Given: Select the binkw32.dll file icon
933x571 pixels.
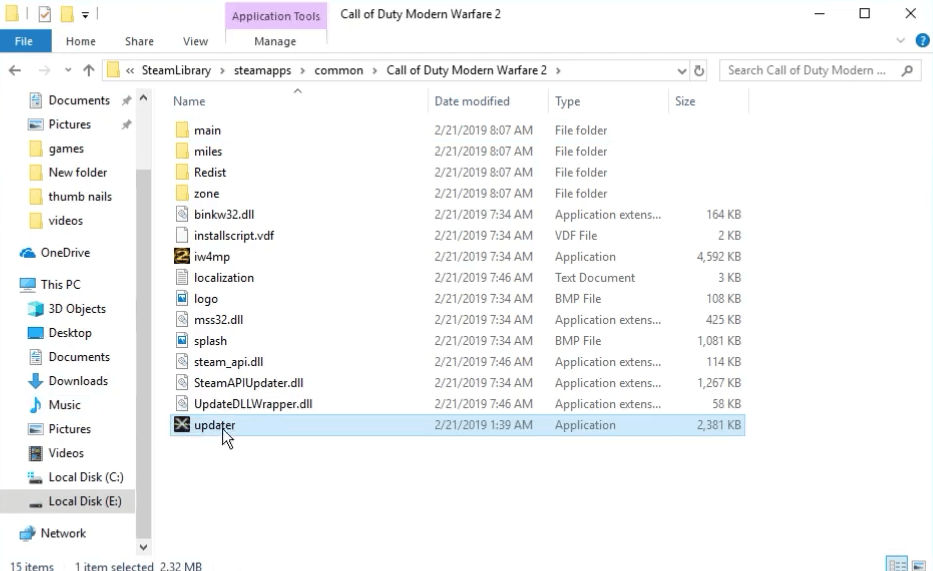Looking at the screenshot, I should (181, 214).
